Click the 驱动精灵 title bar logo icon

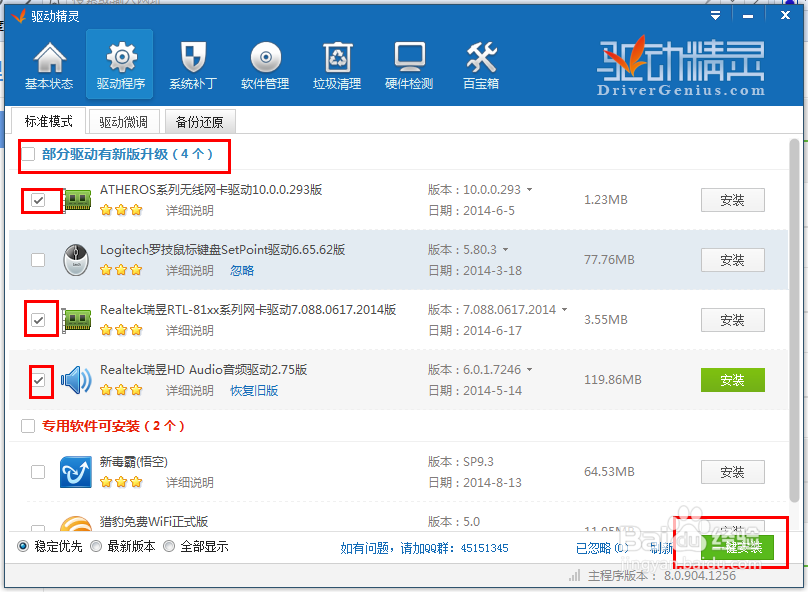(19, 16)
